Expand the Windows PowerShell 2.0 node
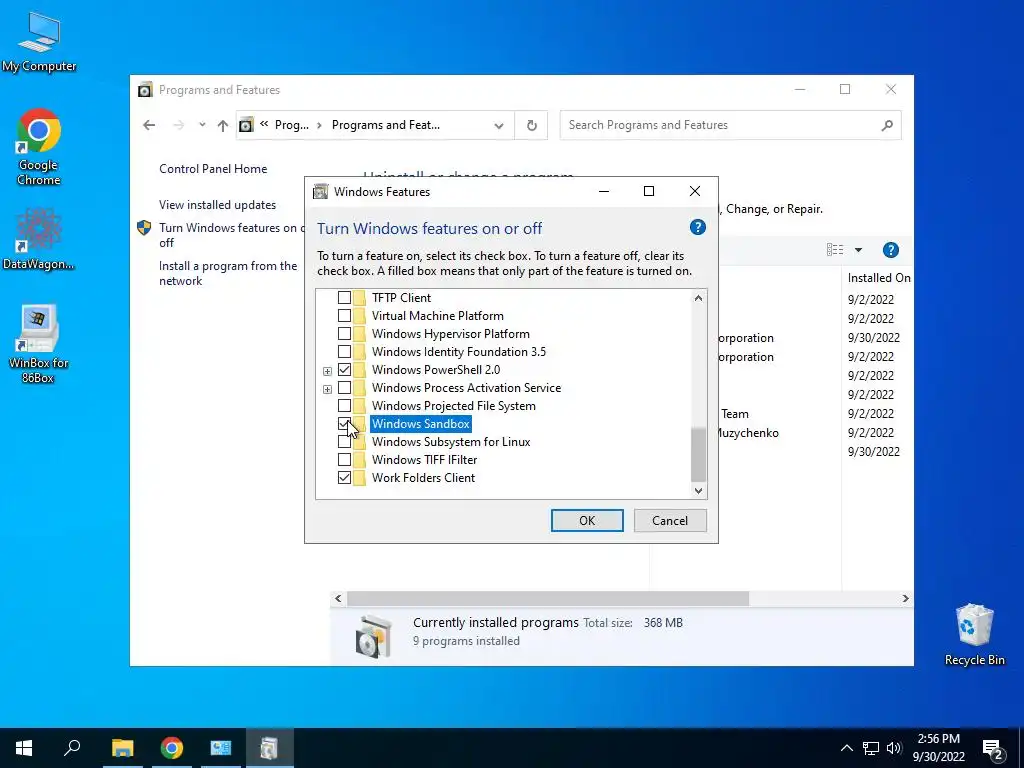This screenshot has width=1024, height=768. [327, 371]
